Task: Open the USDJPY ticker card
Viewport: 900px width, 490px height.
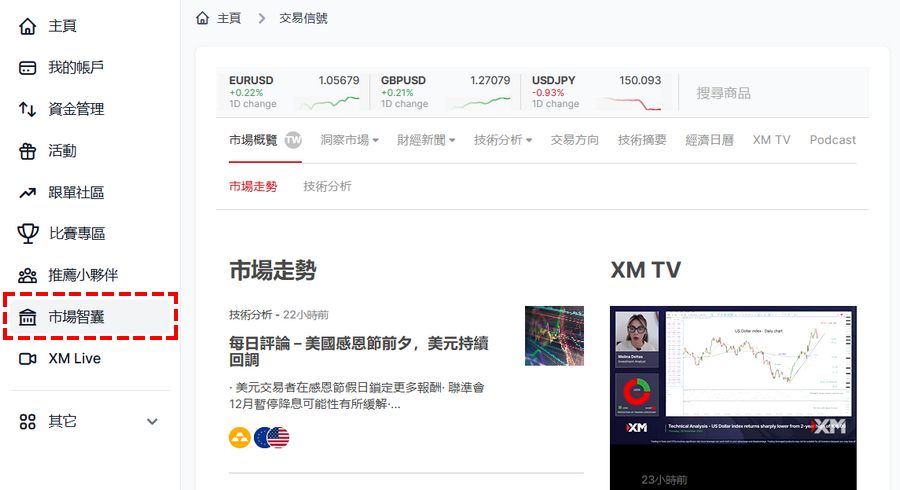Action: click(x=597, y=92)
